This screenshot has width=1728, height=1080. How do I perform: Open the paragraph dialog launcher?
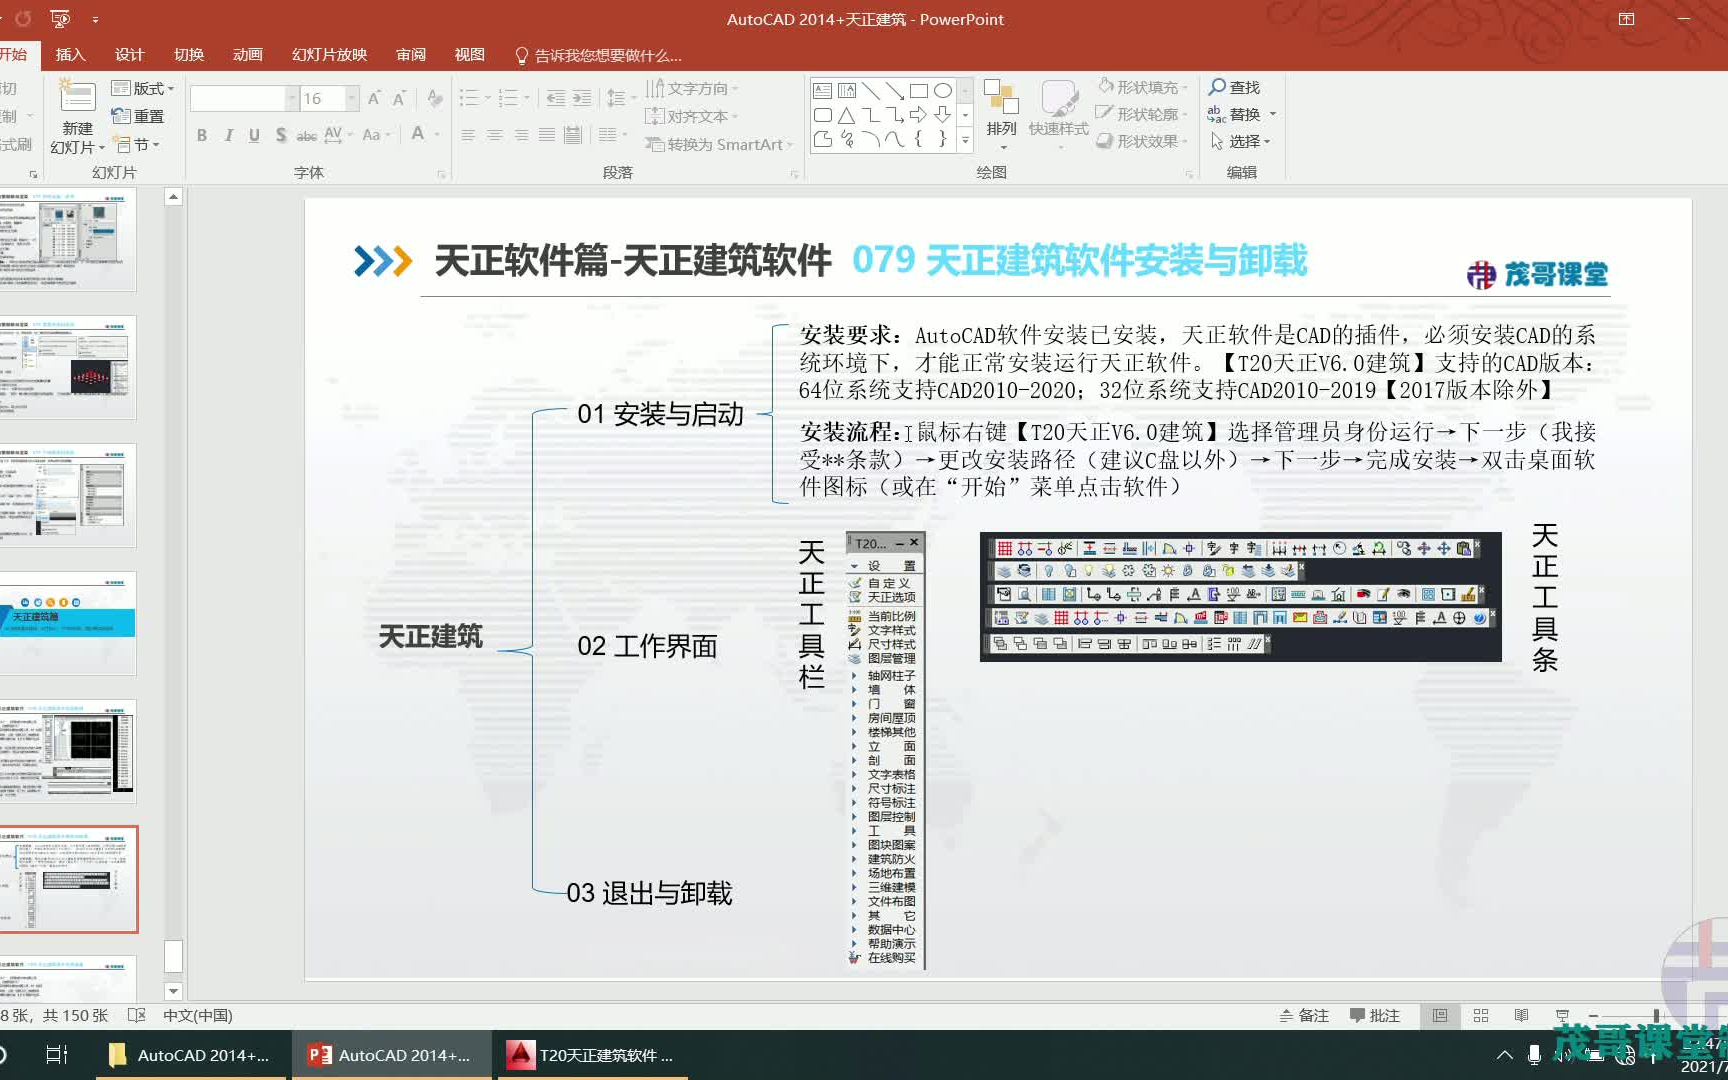(x=795, y=174)
